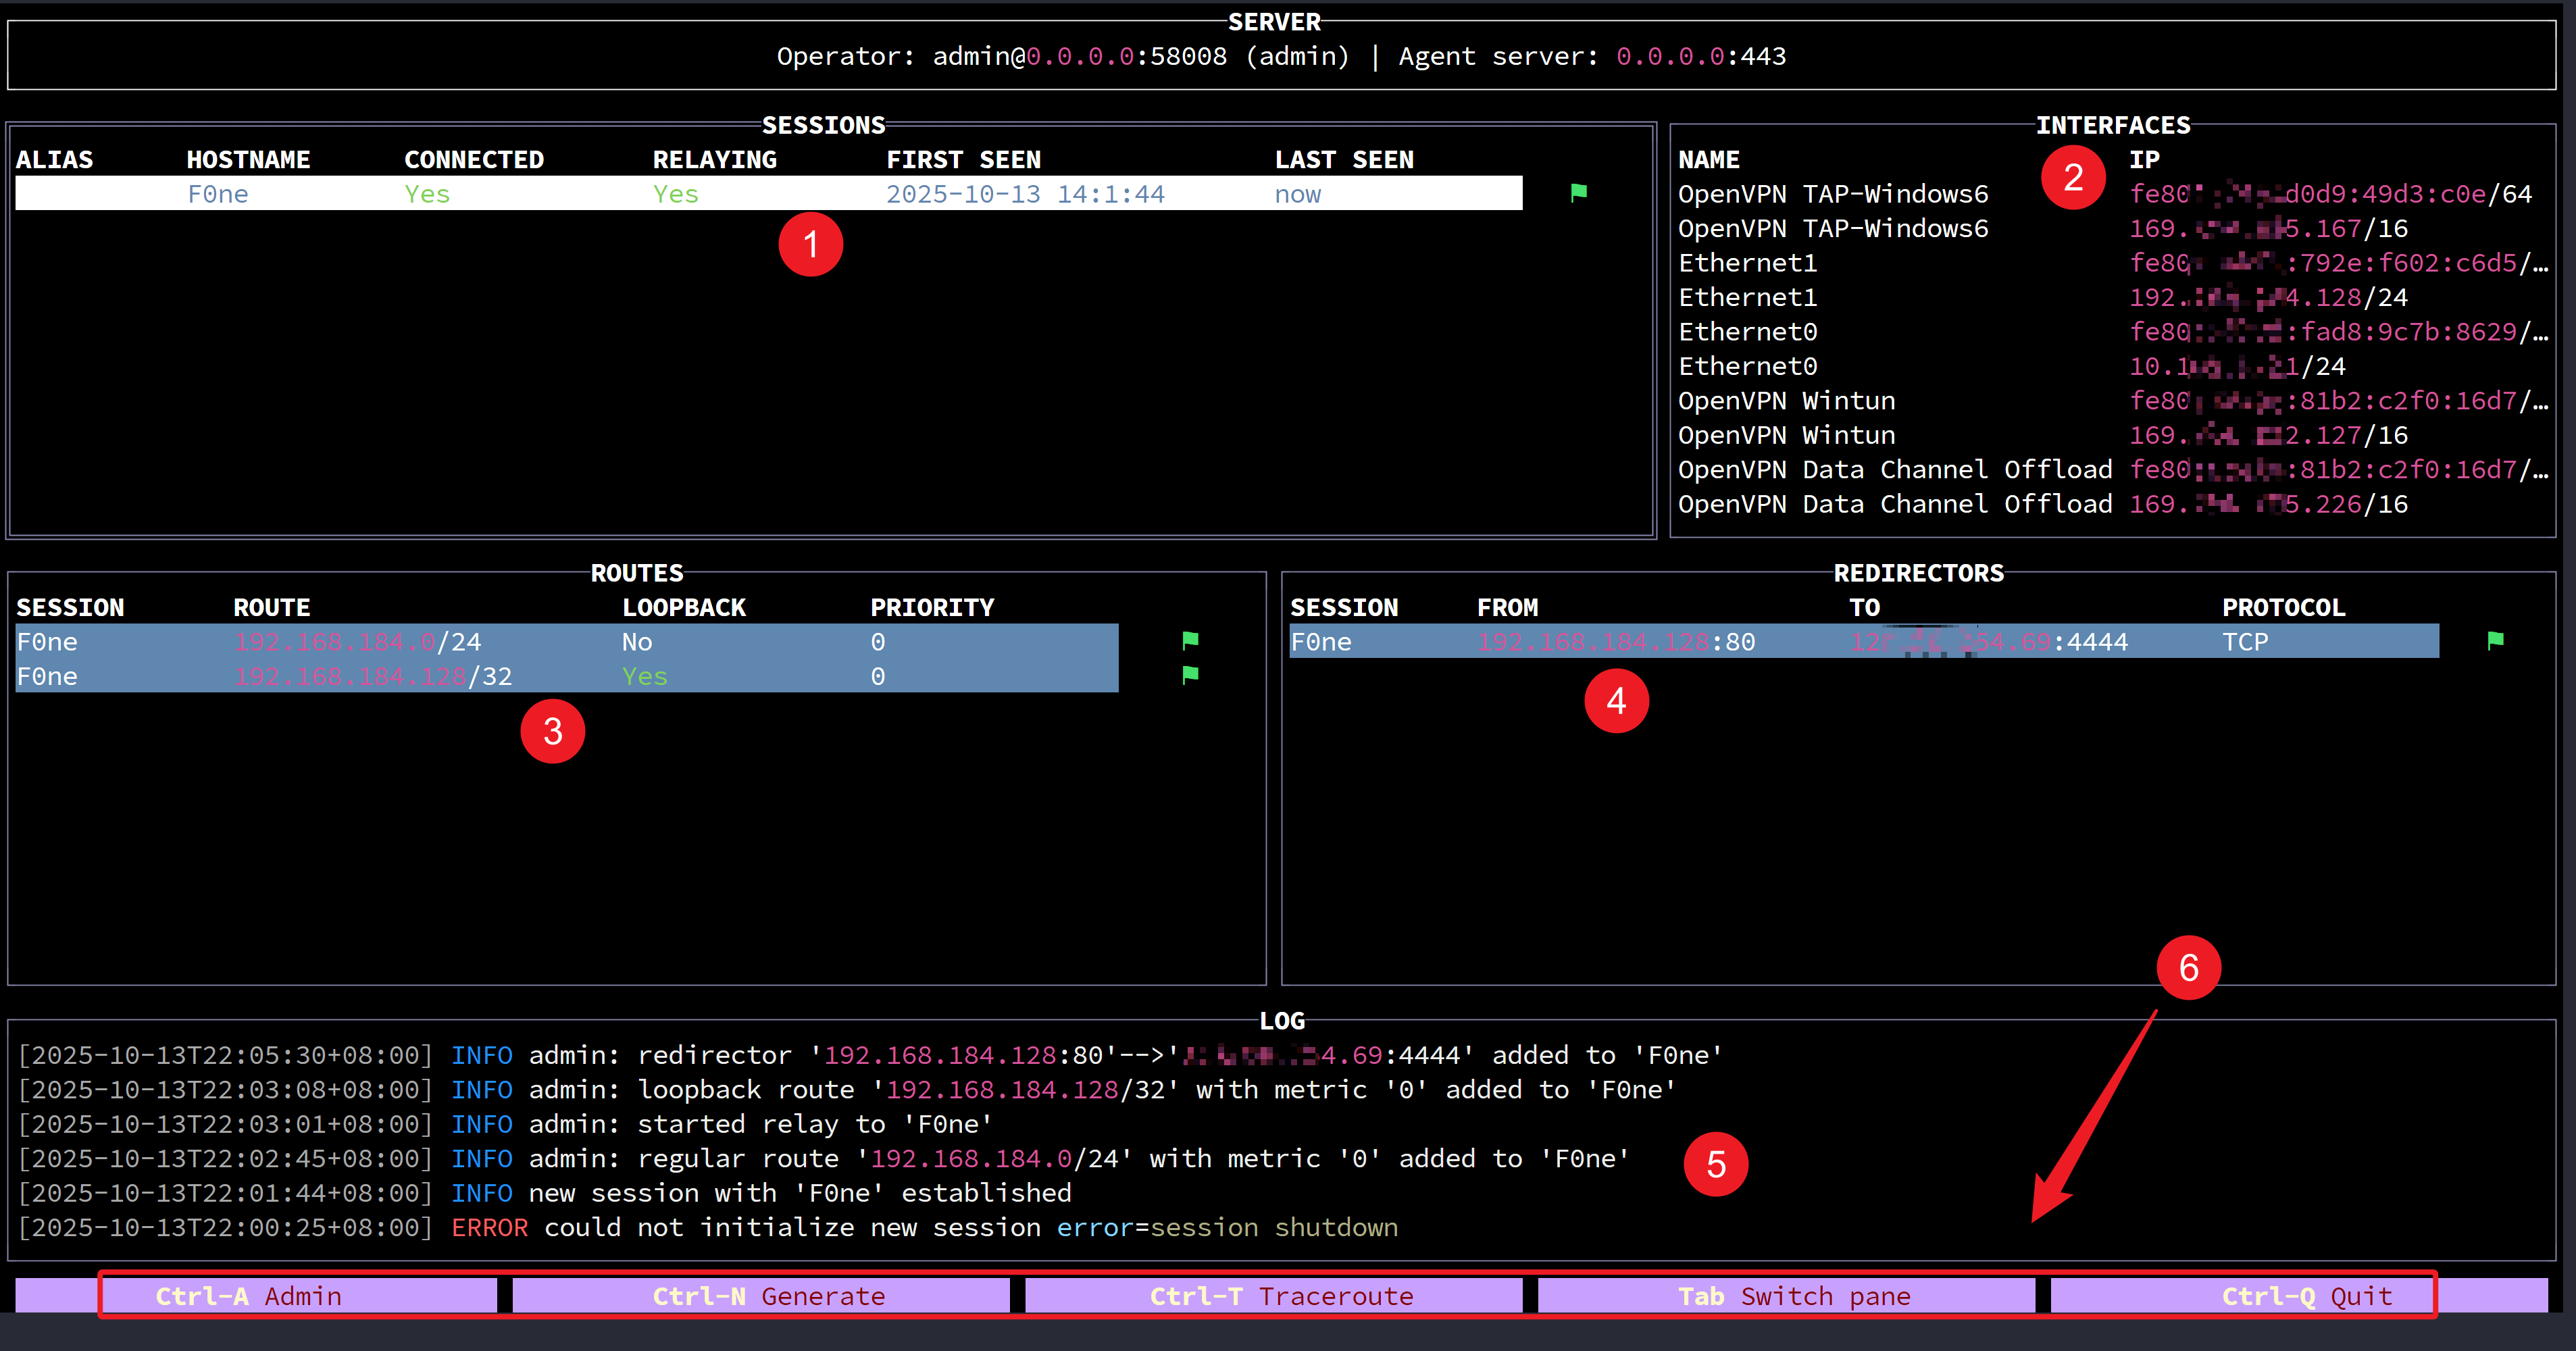Click red annotation circle number 4

[x=1616, y=701]
